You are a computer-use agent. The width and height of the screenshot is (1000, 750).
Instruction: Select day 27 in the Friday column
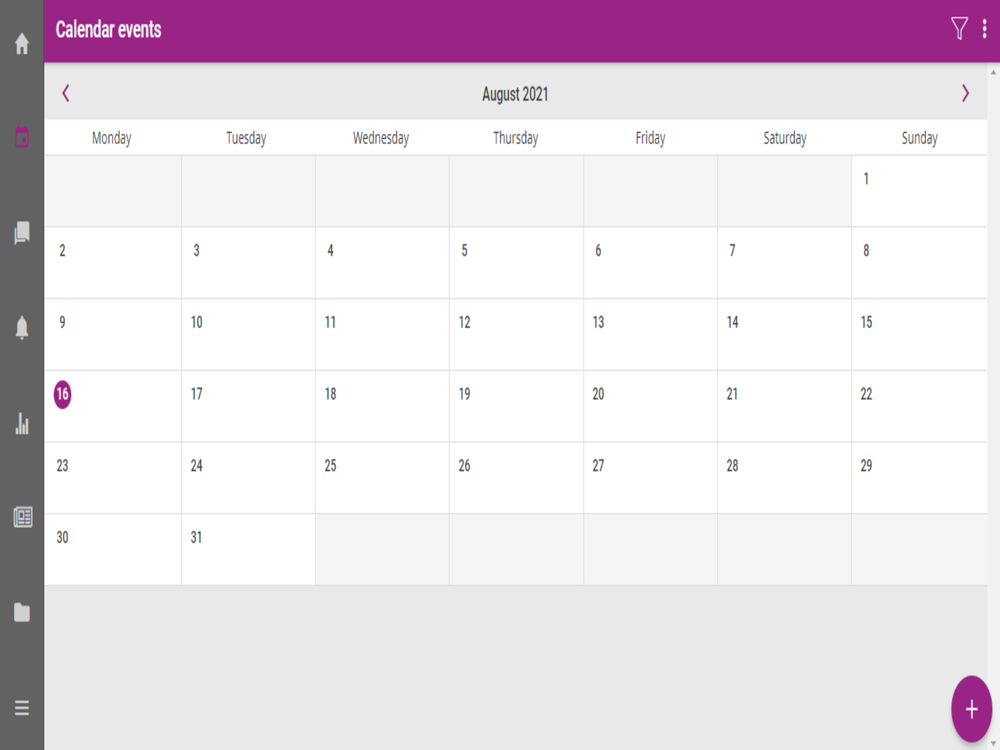point(650,478)
